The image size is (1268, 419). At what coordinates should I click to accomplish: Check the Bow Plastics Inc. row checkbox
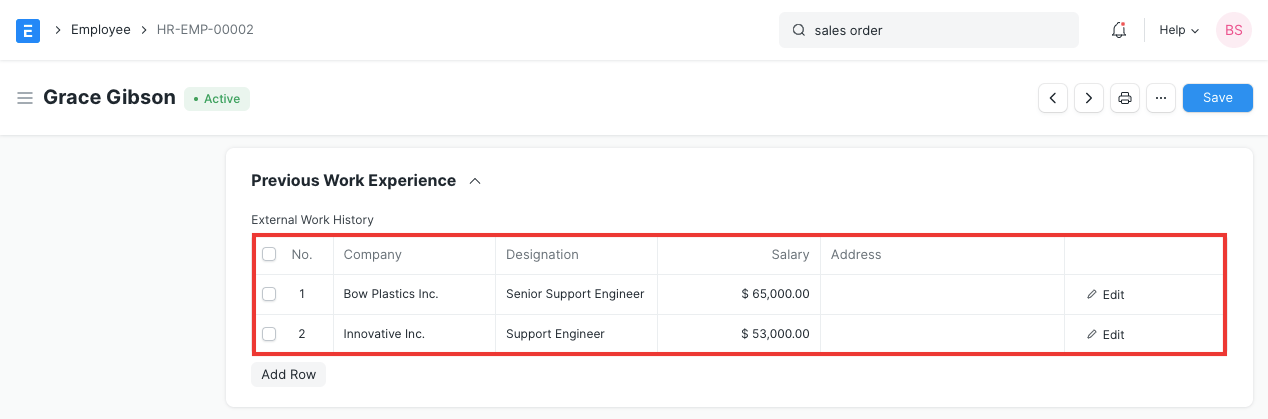[269, 295]
